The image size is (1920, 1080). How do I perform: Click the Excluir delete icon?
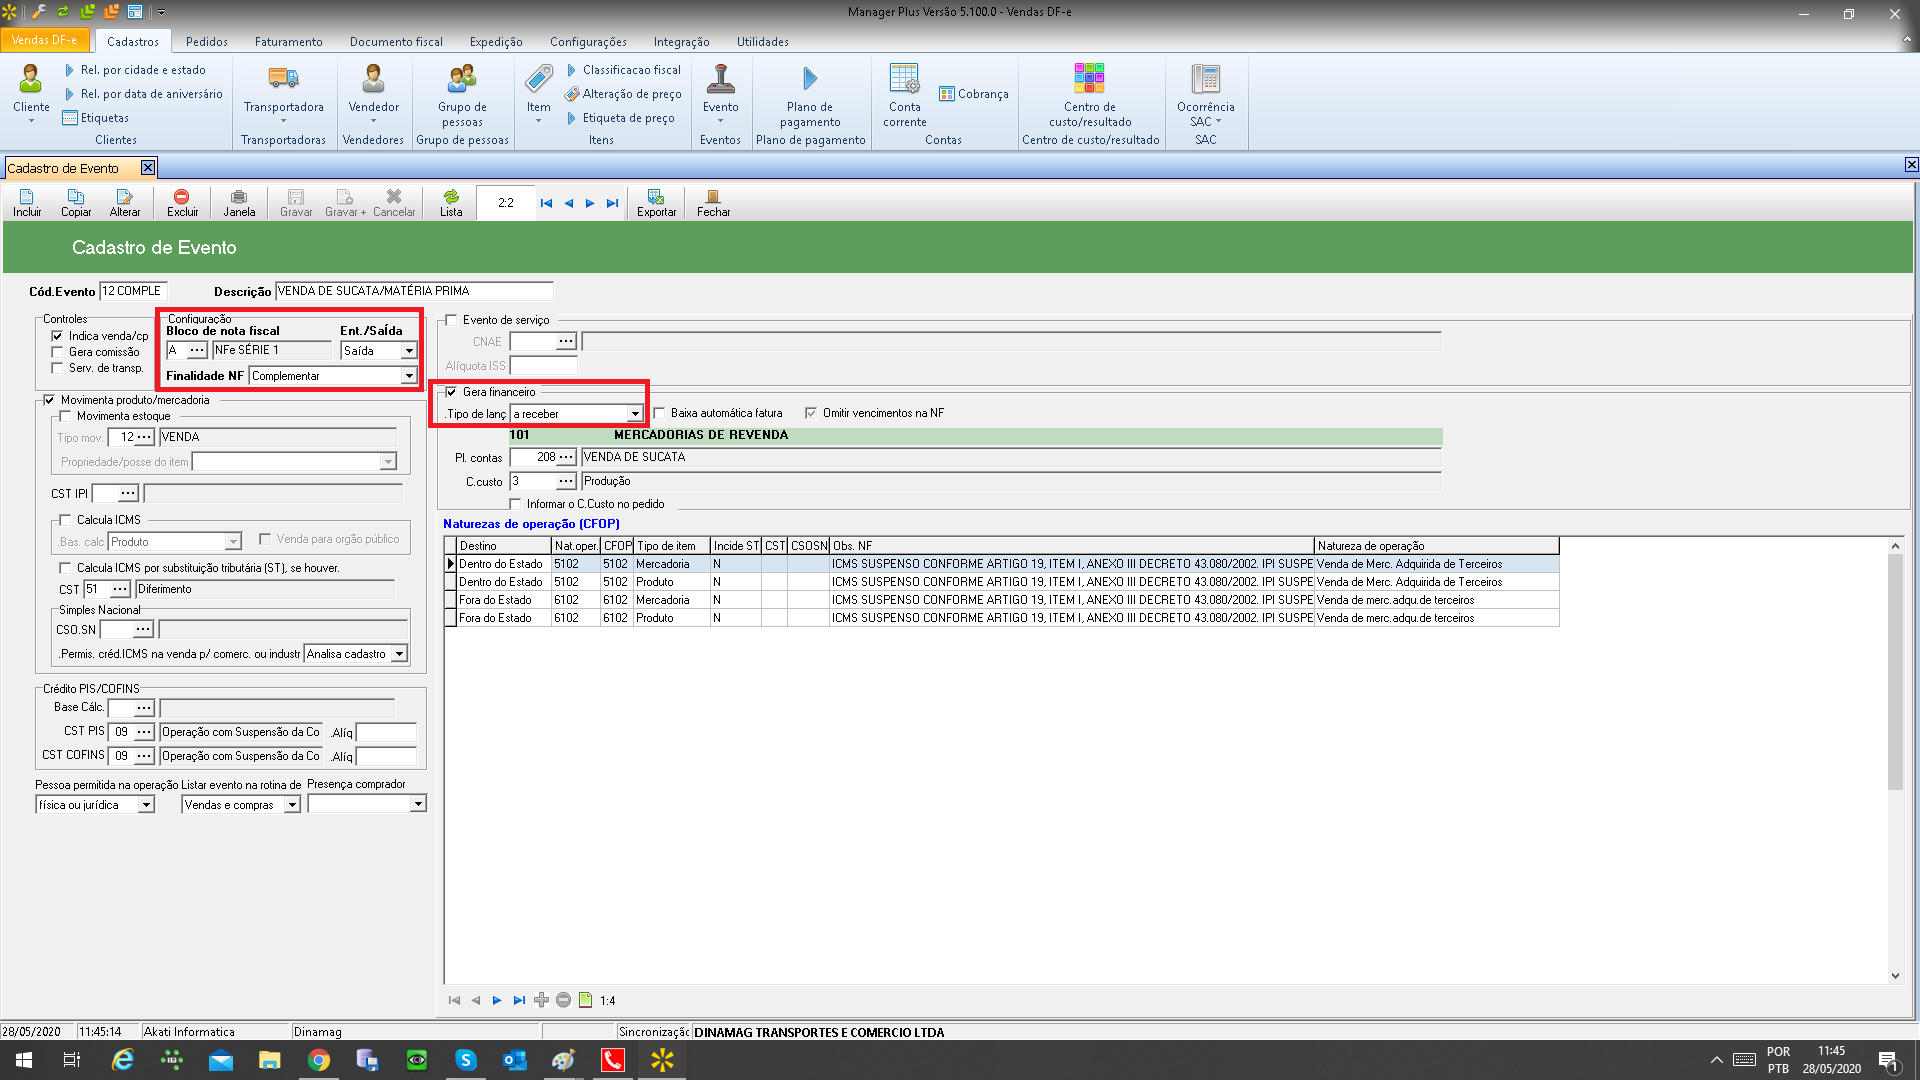tap(182, 202)
